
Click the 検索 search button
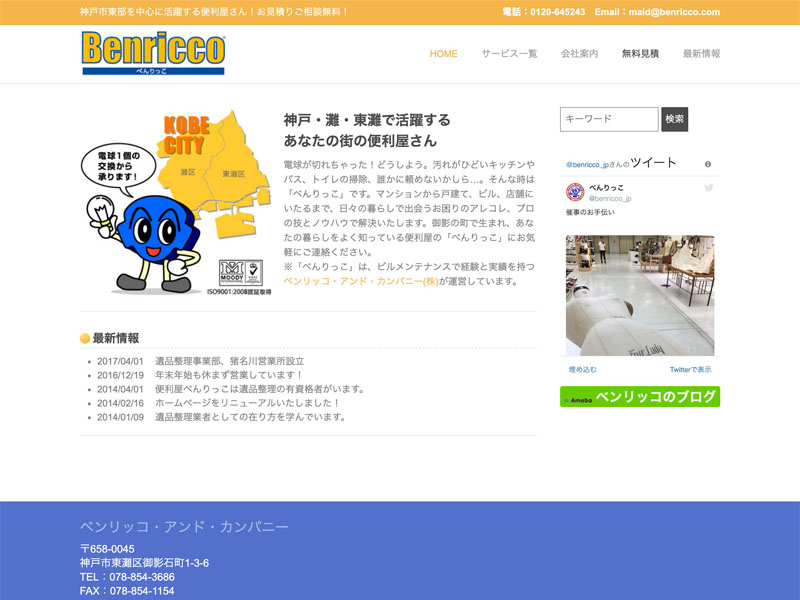[x=674, y=119]
